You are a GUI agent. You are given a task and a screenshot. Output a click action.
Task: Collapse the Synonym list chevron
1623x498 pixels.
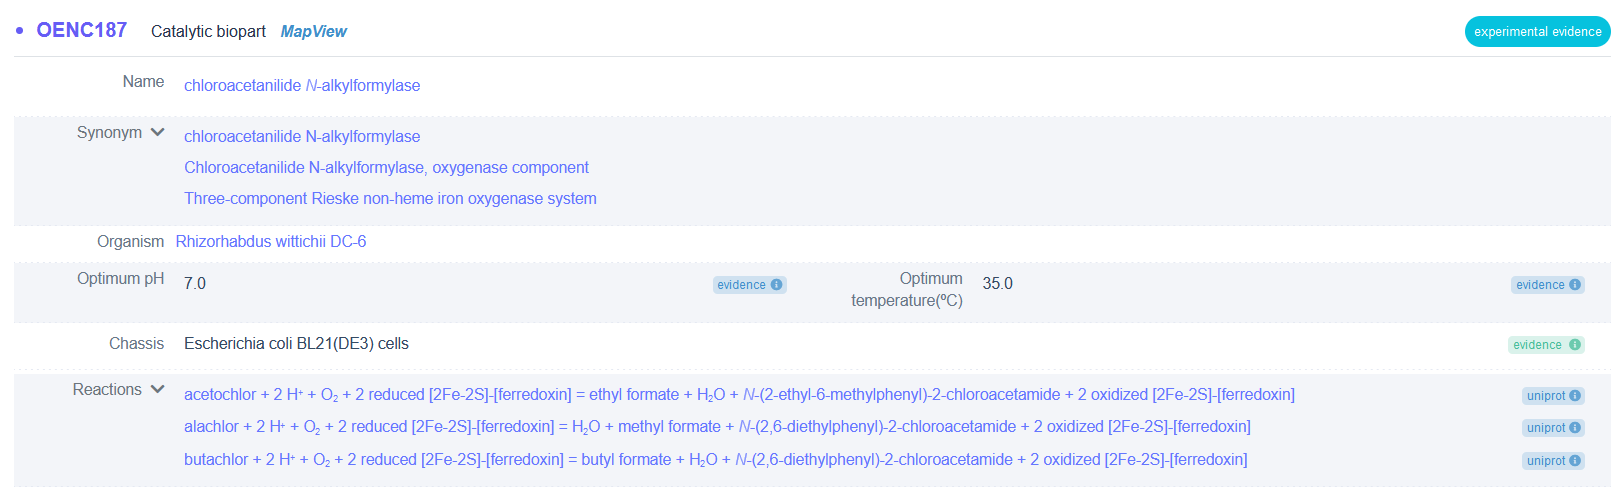tap(157, 132)
